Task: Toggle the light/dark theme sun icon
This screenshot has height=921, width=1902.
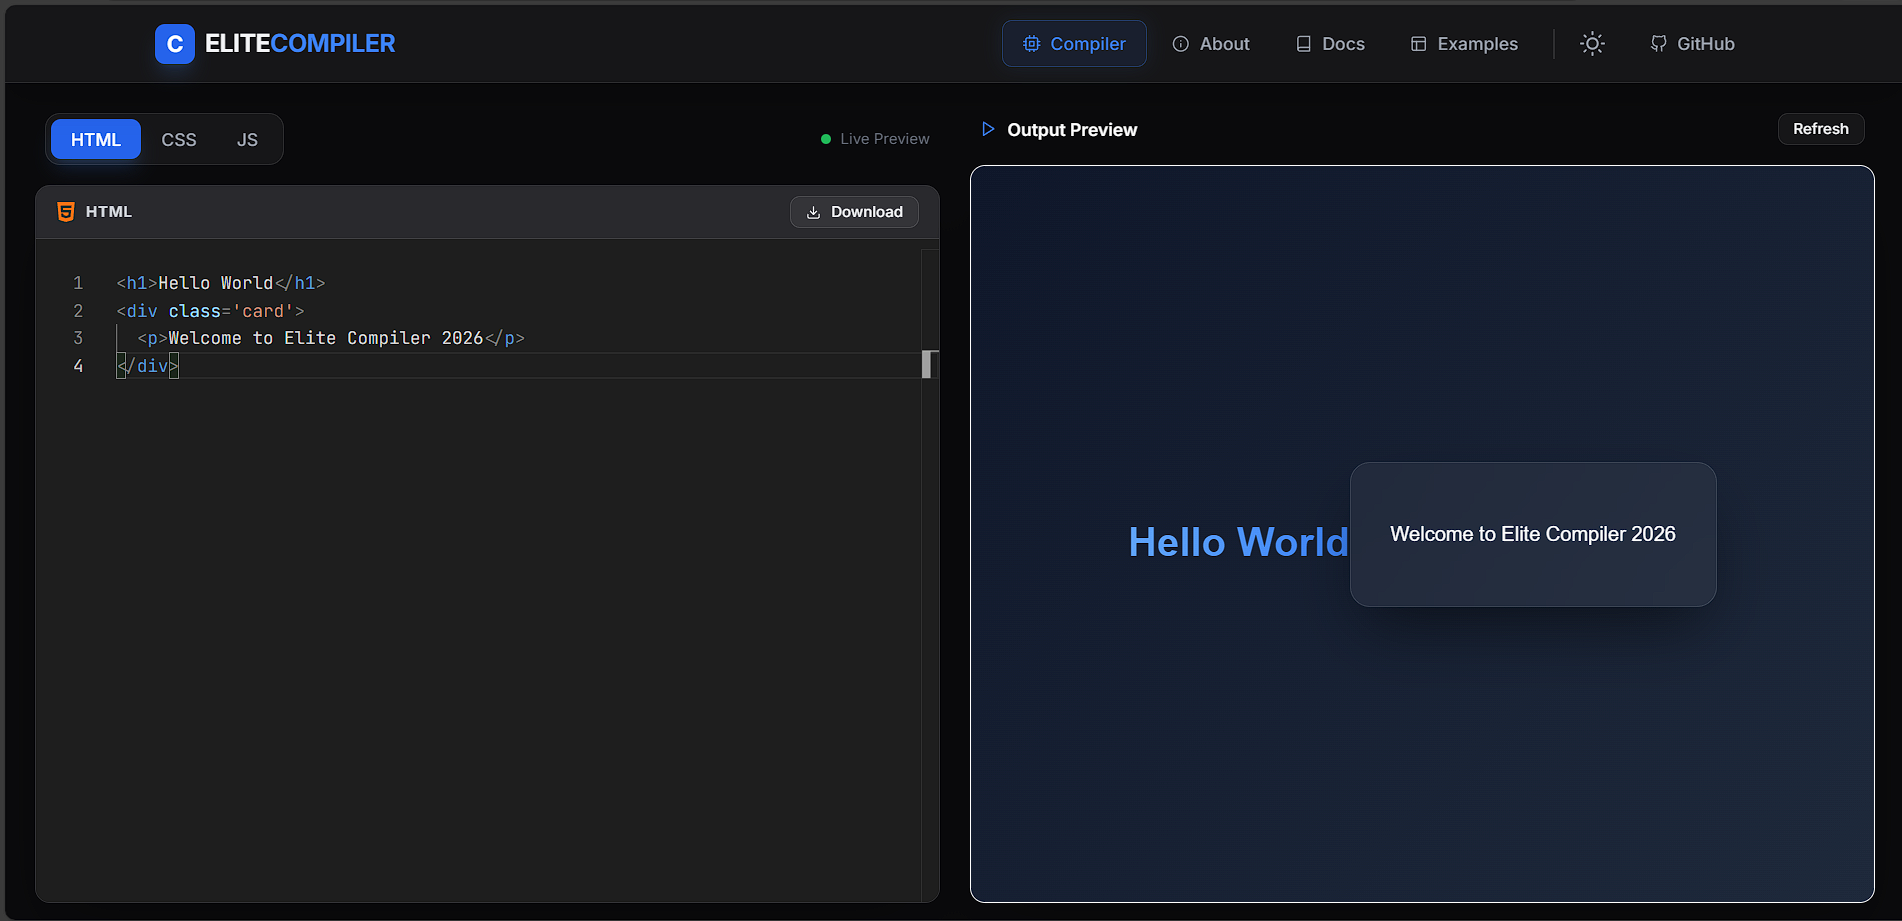Action: 1592,44
